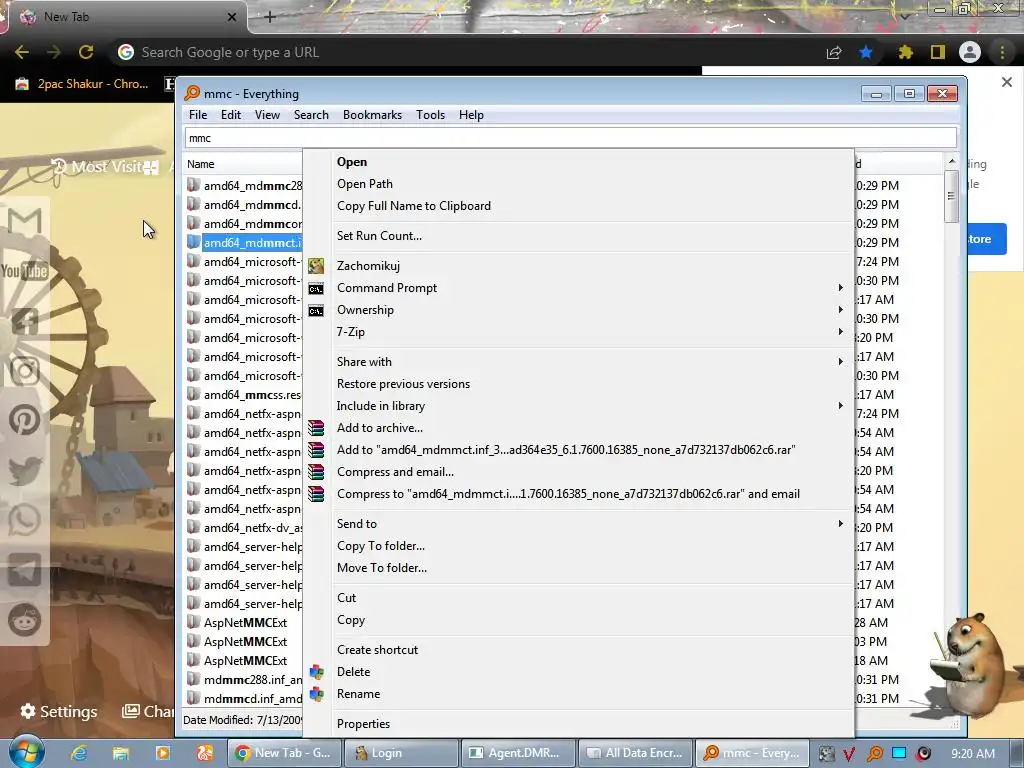Open the Help menu in Everything
The width and height of the screenshot is (1024, 768).
(x=471, y=115)
